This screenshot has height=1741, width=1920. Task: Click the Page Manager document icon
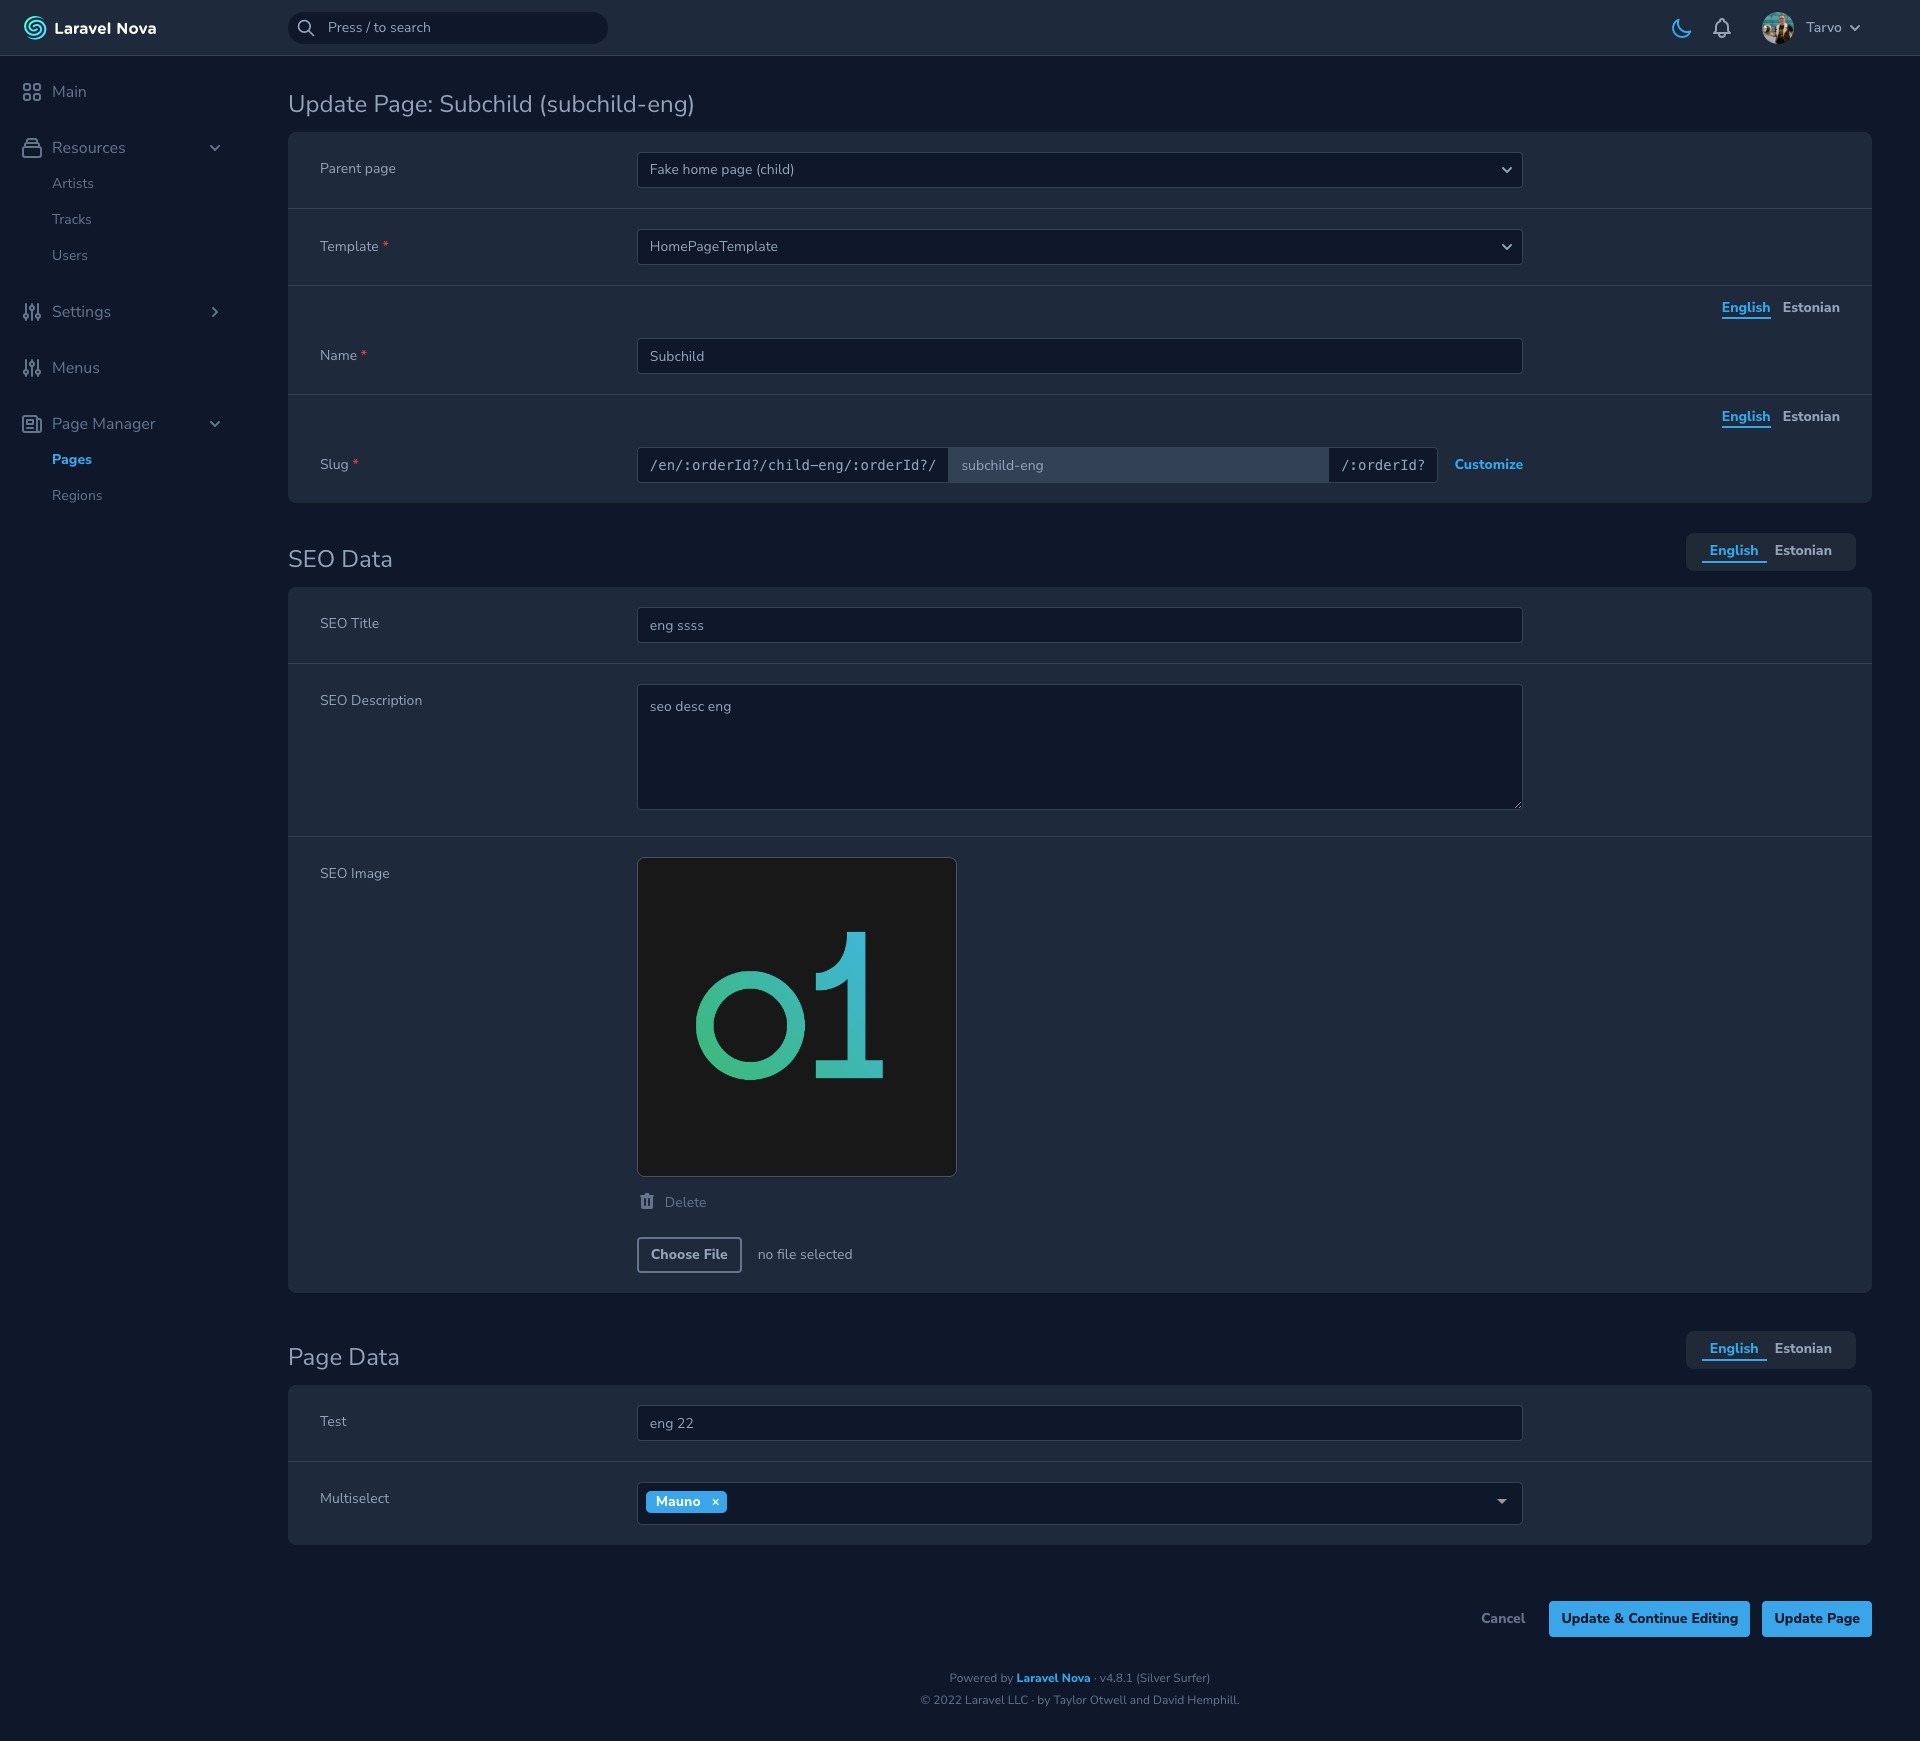point(30,423)
